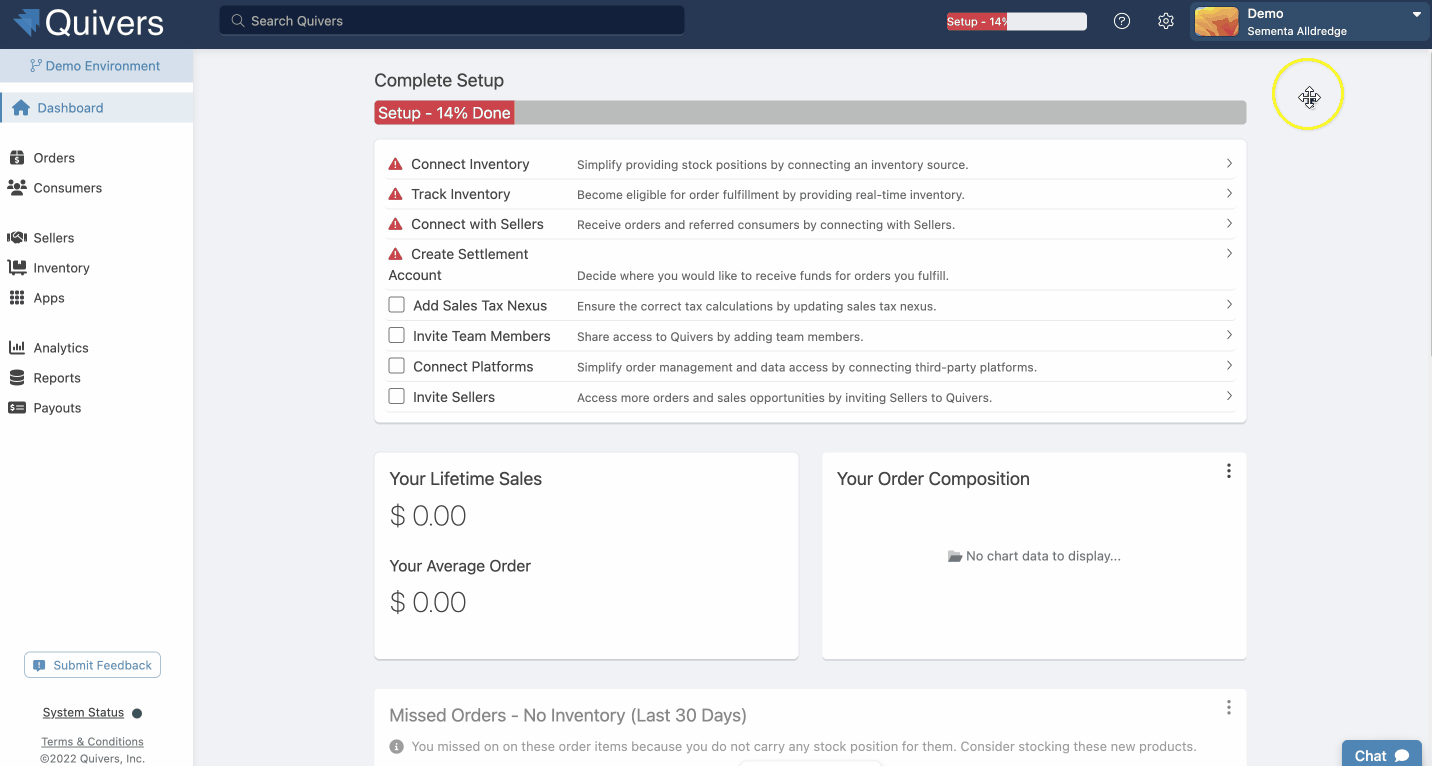
Task: Check the Add Sales Tax Nexus checkbox
Action: coord(397,305)
